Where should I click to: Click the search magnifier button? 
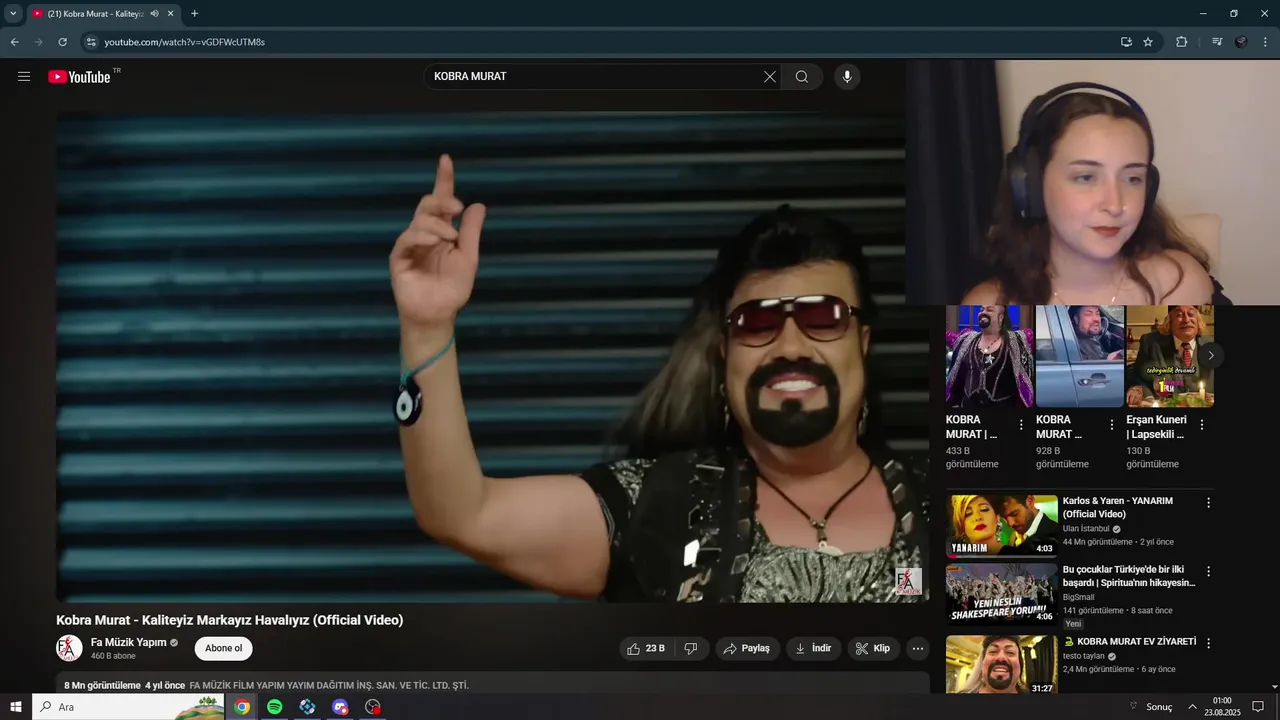(x=802, y=77)
